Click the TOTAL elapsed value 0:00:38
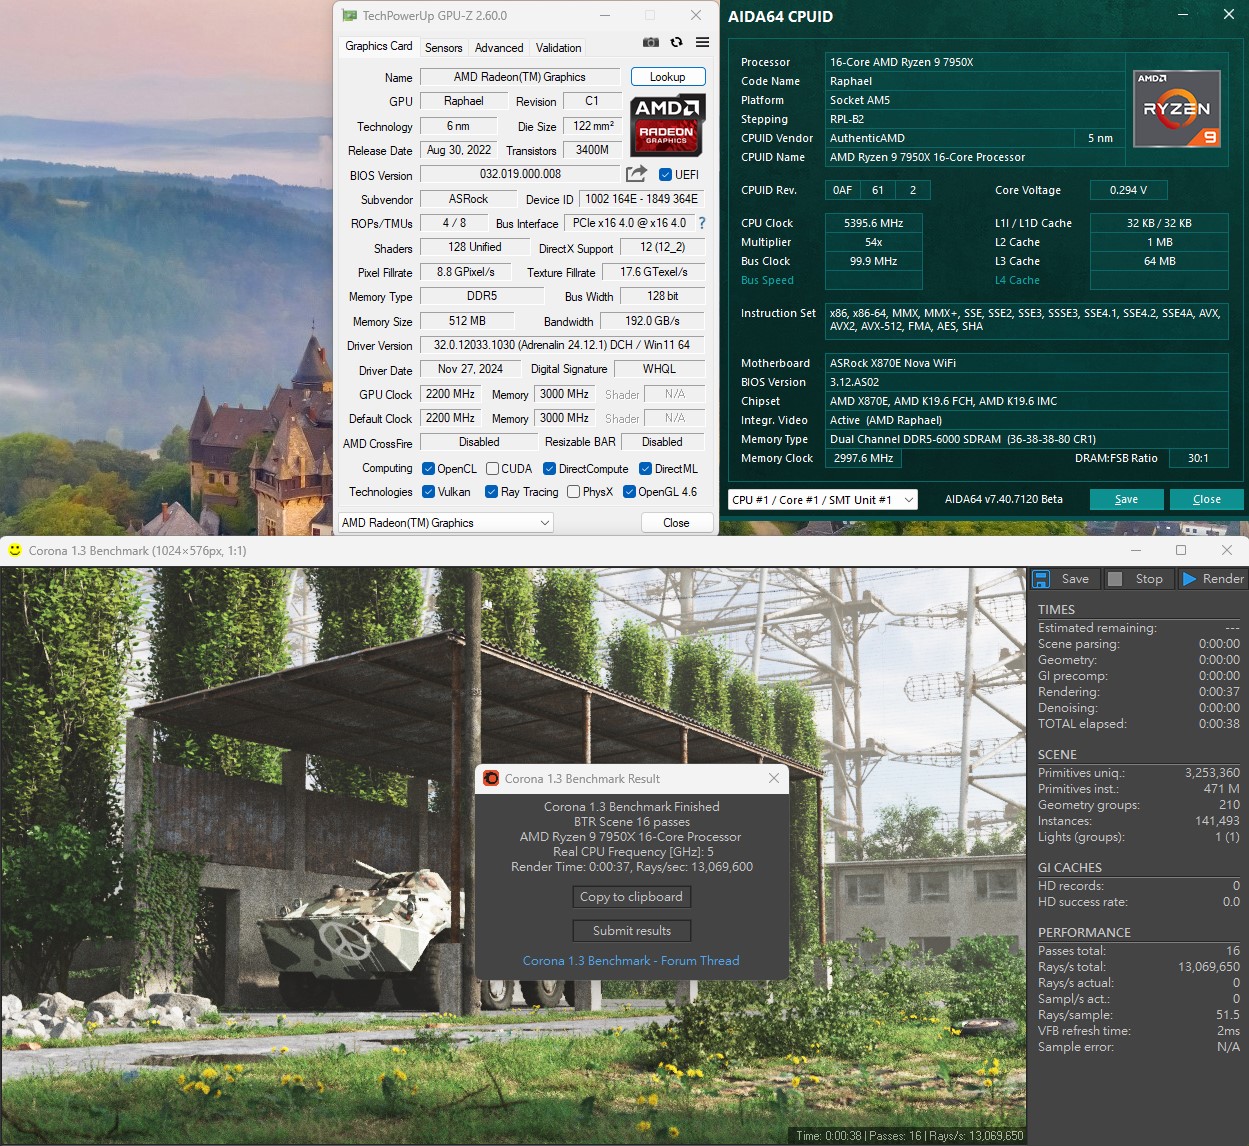This screenshot has height=1146, width=1249. click(x=1219, y=724)
